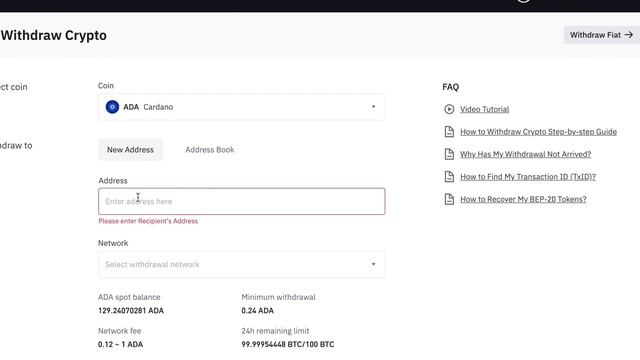
Task: Open How to Recover My BEP-20 Tokens link
Action: 523,199
